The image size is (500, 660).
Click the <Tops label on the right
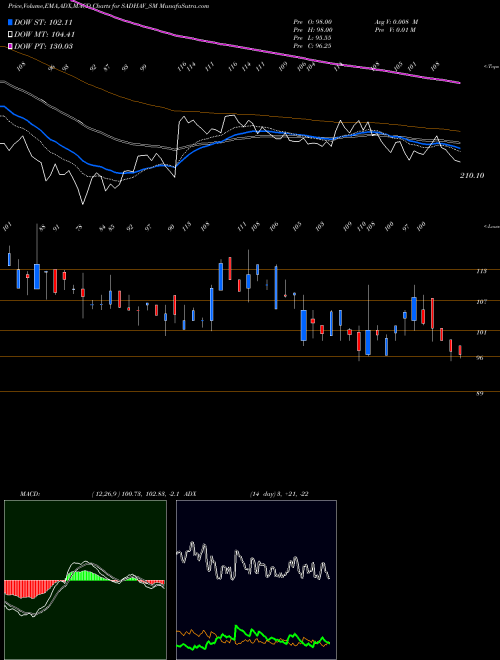(491, 67)
